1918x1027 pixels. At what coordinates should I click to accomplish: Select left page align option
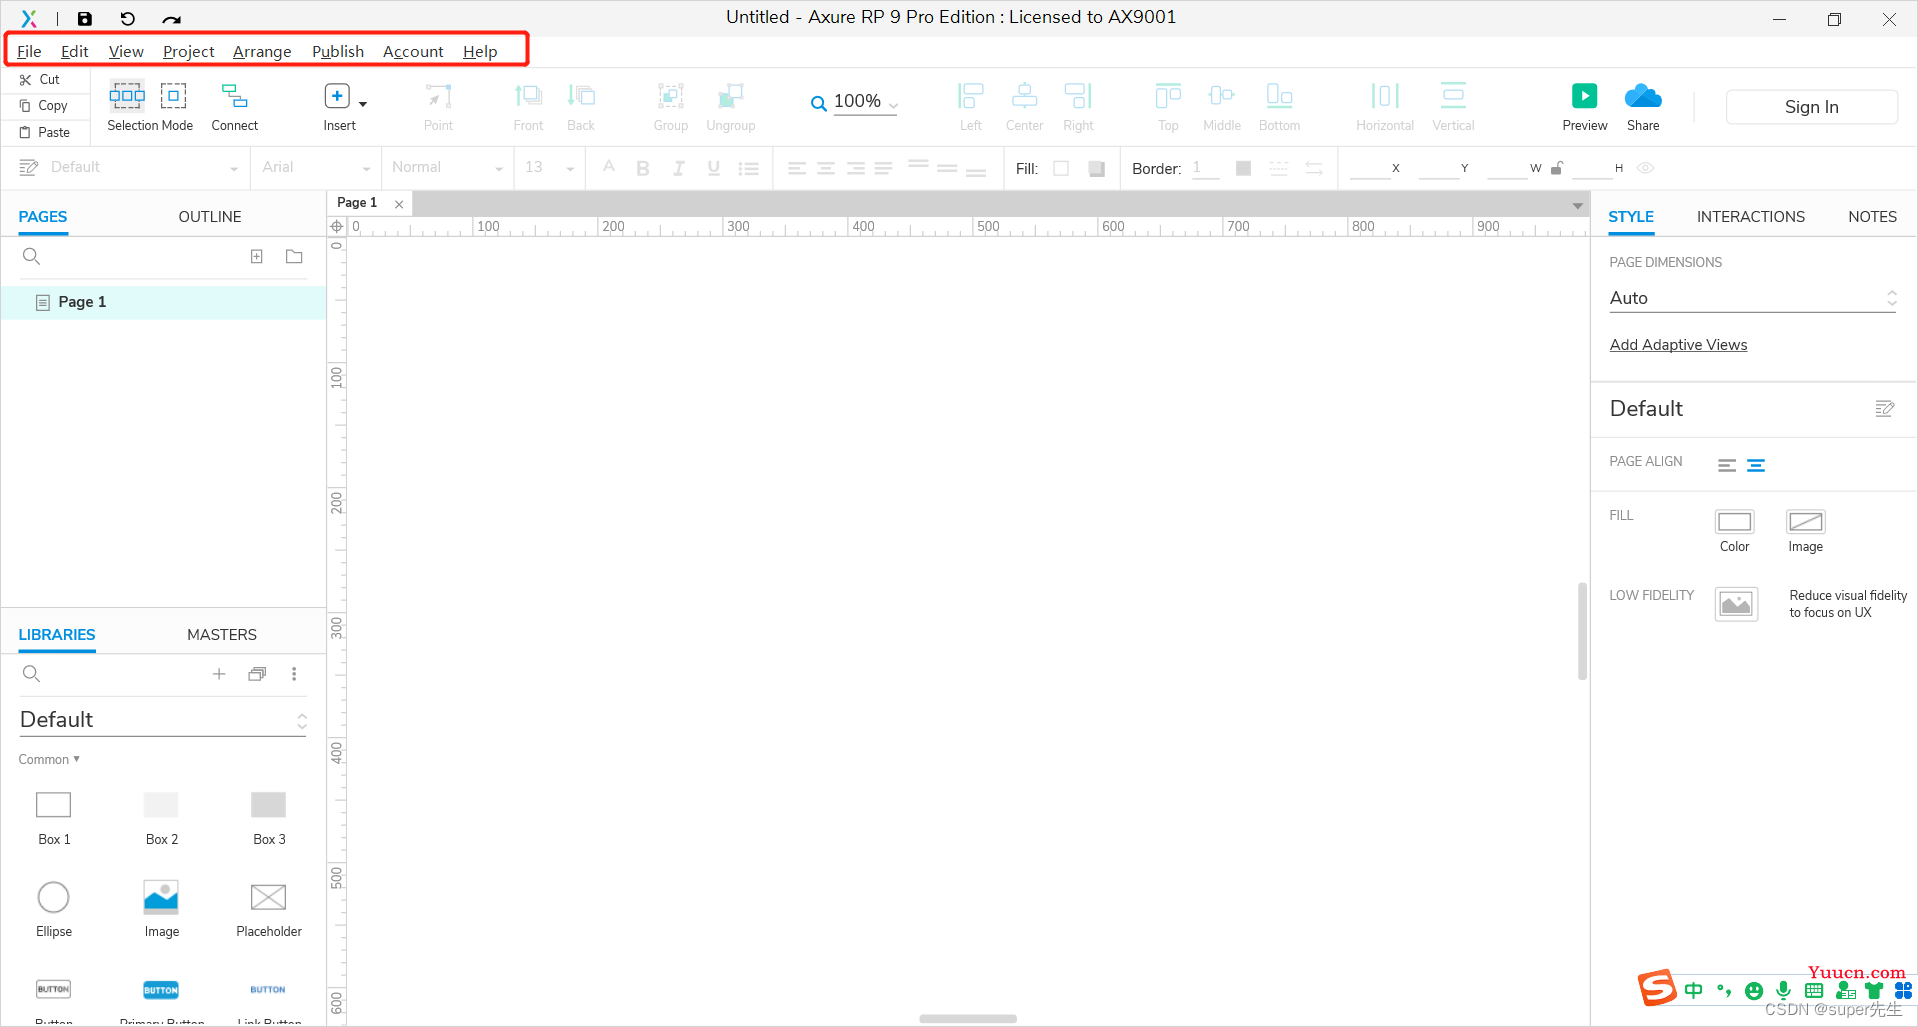(x=1727, y=465)
